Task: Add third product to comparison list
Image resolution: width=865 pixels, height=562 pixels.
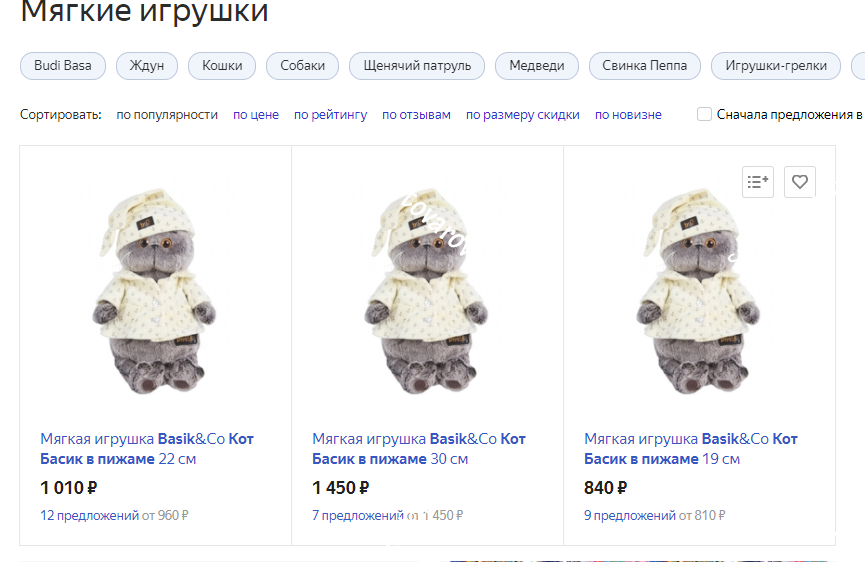Action: click(757, 181)
